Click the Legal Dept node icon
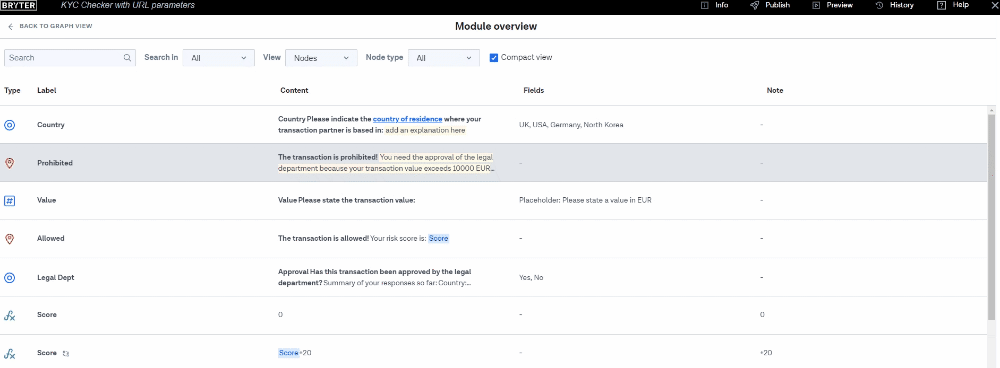This screenshot has width=1000, height=368. tap(10, 277)
